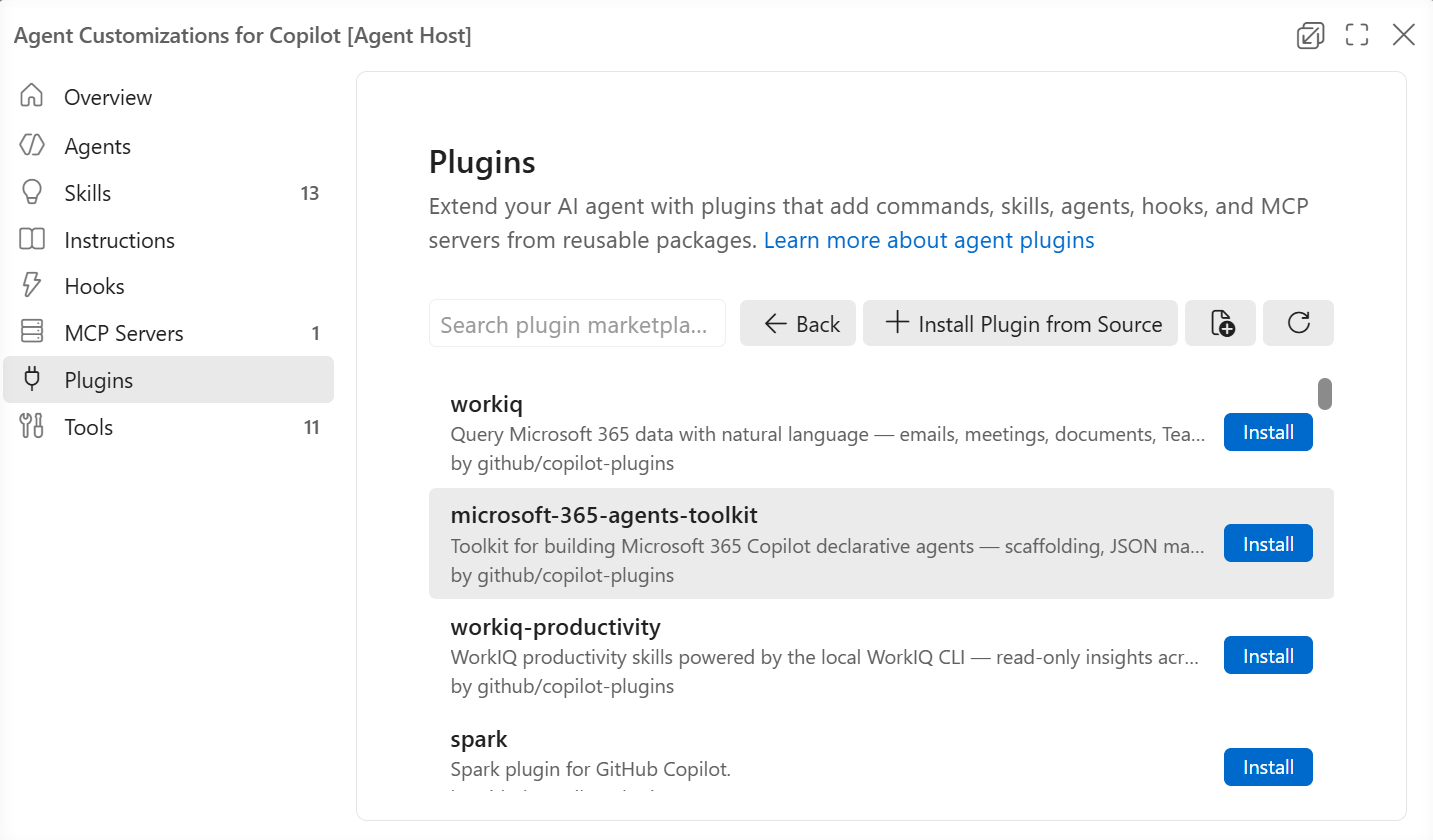
Task: Click the MCP Servers icon
Action: (x=32, y=332)
